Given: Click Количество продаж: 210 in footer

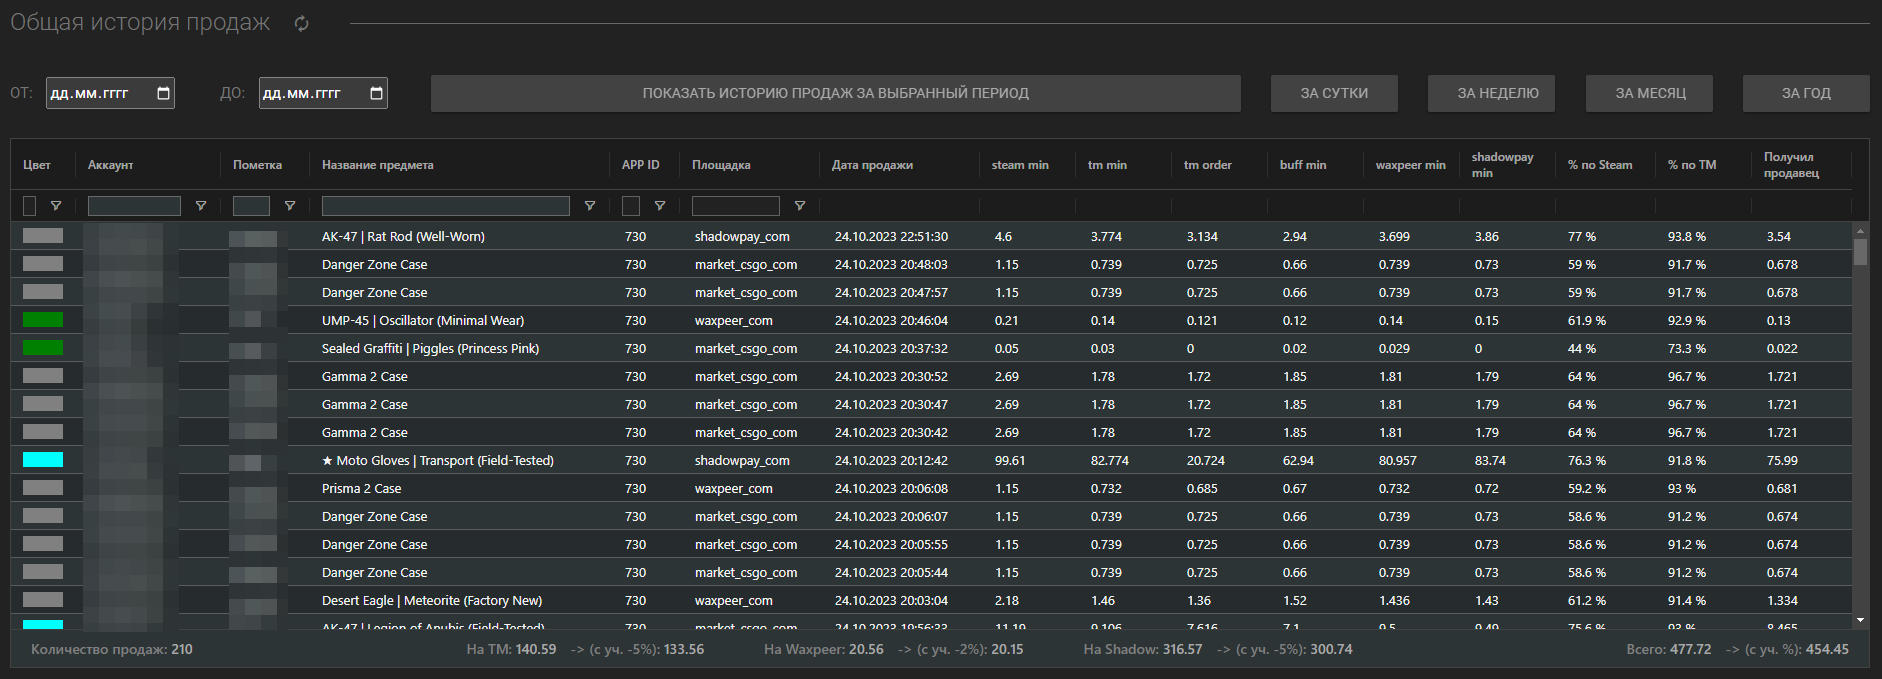Looking at the screenshot, I should [112, 649].
